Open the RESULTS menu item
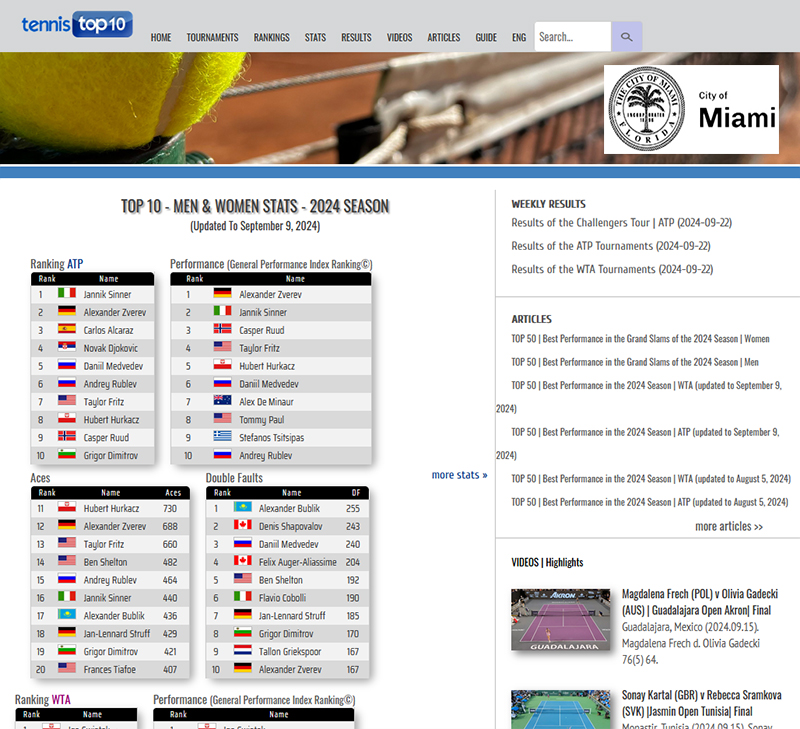Image resolution: width=800 pixels, height=729 pixels. pos(356,38)
